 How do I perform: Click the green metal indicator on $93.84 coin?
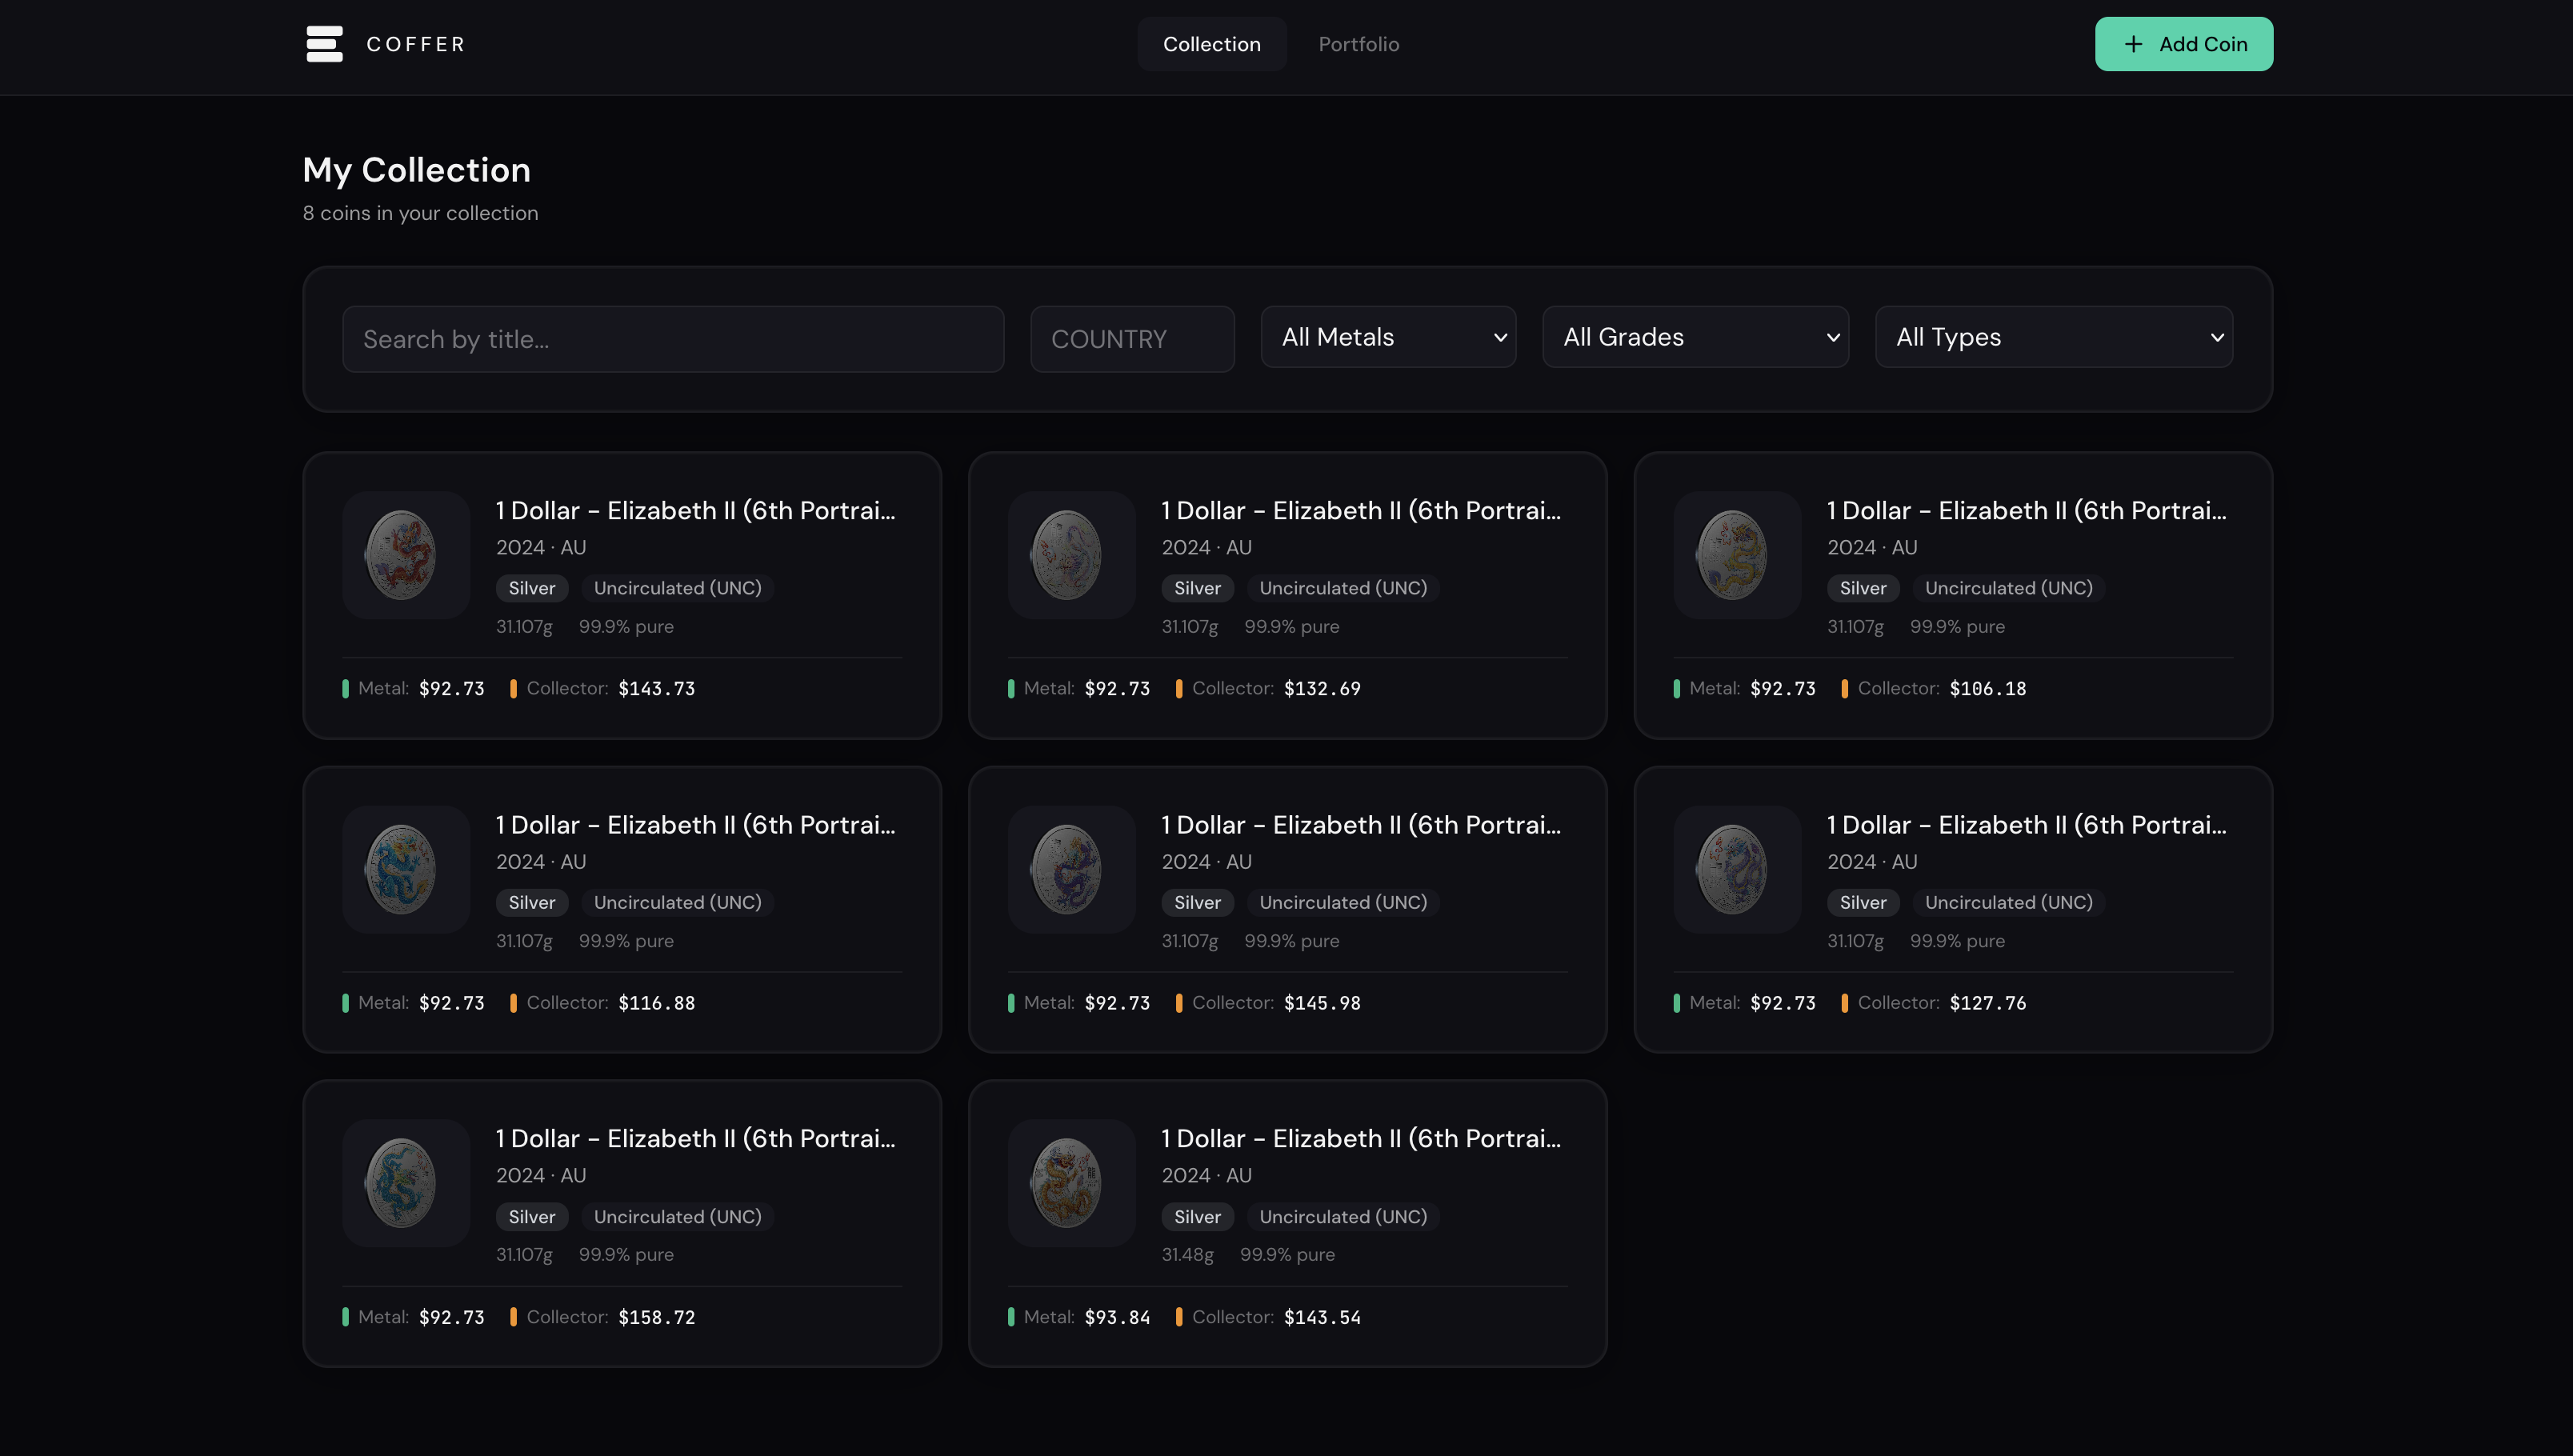point(1012,1317)
